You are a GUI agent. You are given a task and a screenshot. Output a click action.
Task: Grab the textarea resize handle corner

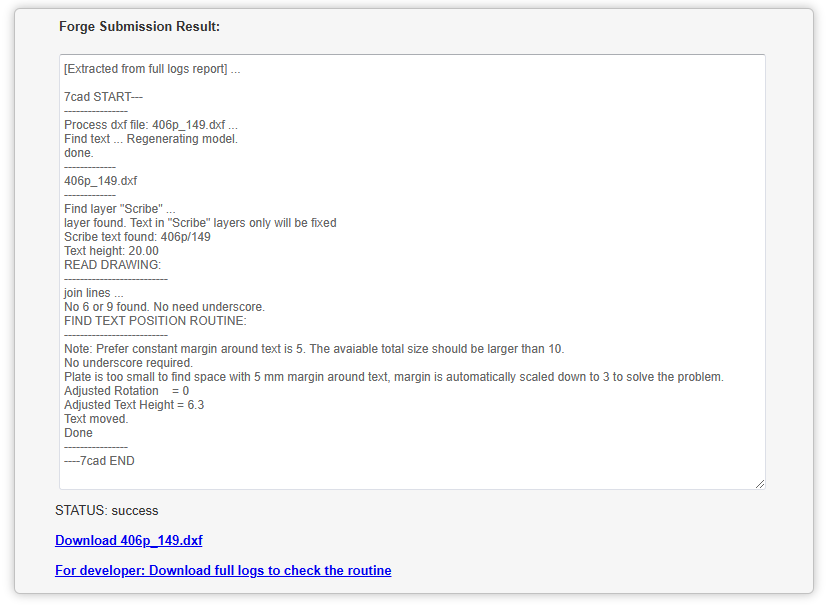coord(760,484)
